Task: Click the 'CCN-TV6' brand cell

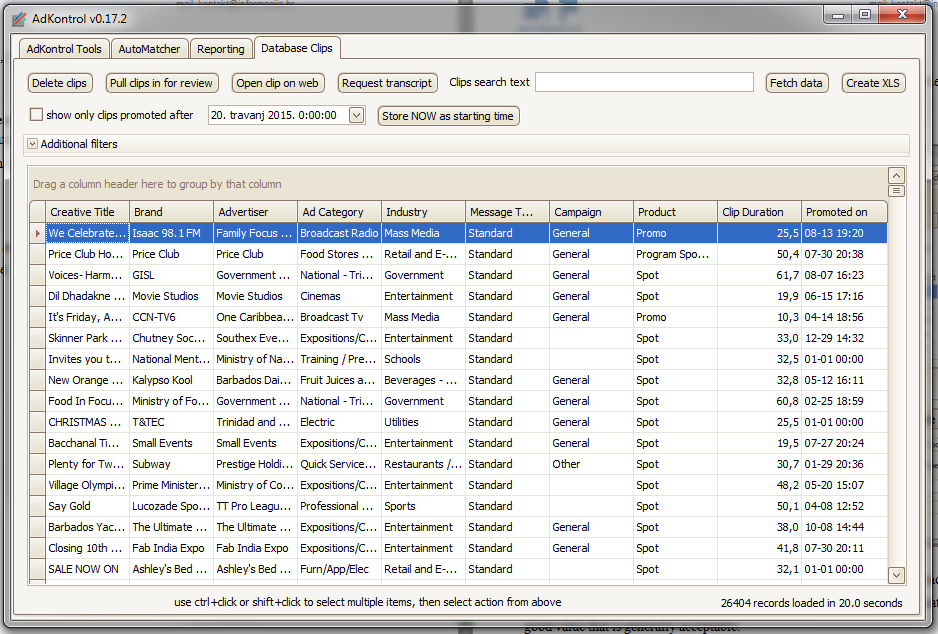Action: pyautogui.click(x=171, y=317)
